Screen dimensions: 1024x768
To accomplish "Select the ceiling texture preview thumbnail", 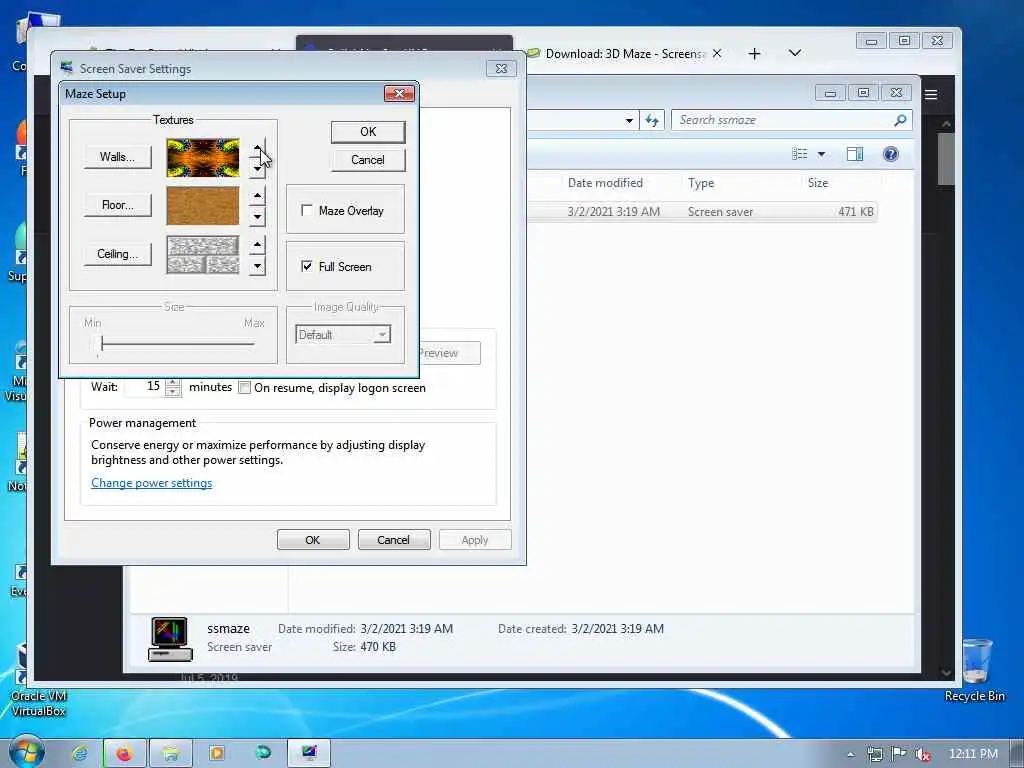I will click(x=203, y=254).
